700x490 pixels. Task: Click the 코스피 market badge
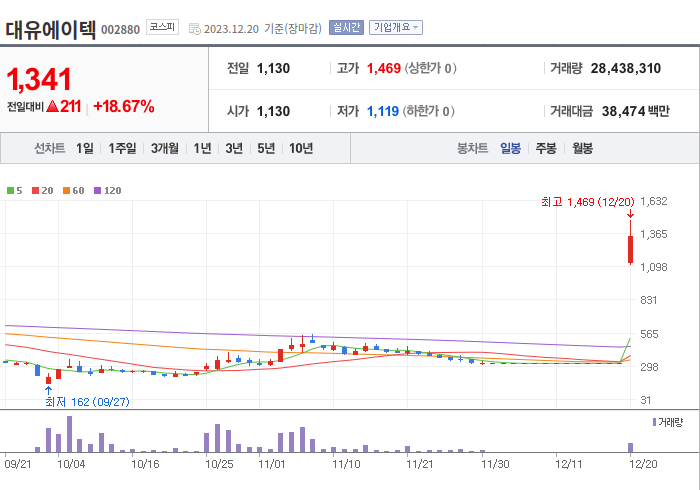(162, 27)
